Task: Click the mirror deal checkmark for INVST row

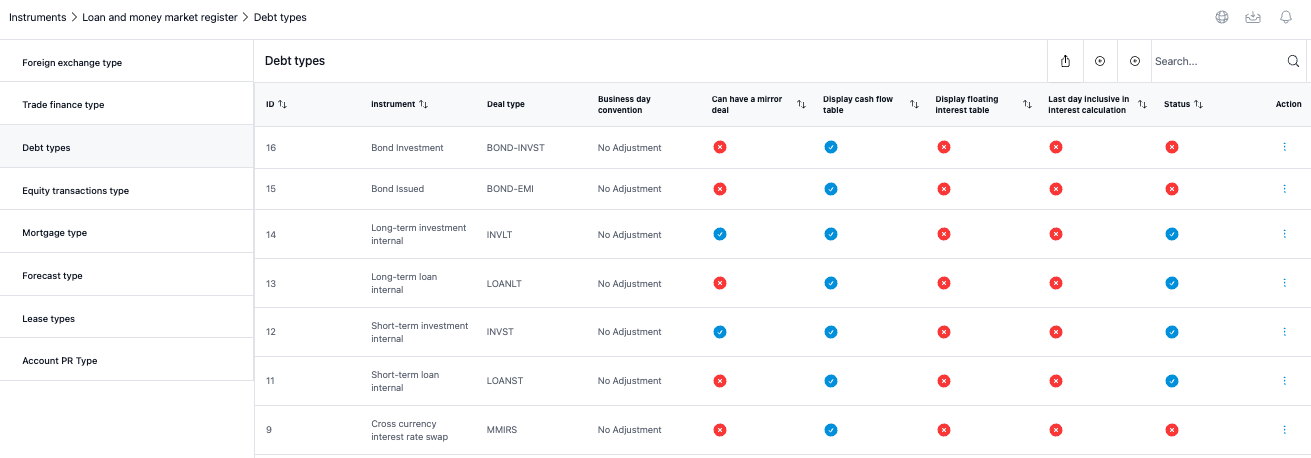Action: [719, 332]
